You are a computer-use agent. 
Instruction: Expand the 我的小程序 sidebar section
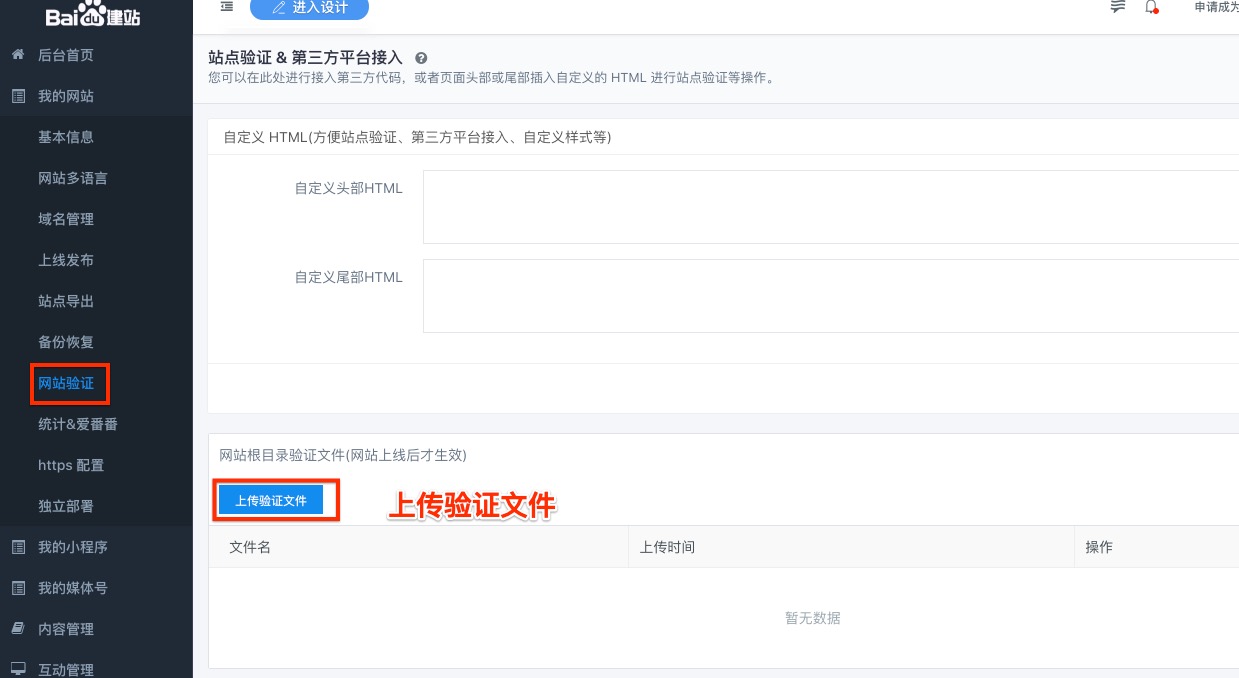72,547
